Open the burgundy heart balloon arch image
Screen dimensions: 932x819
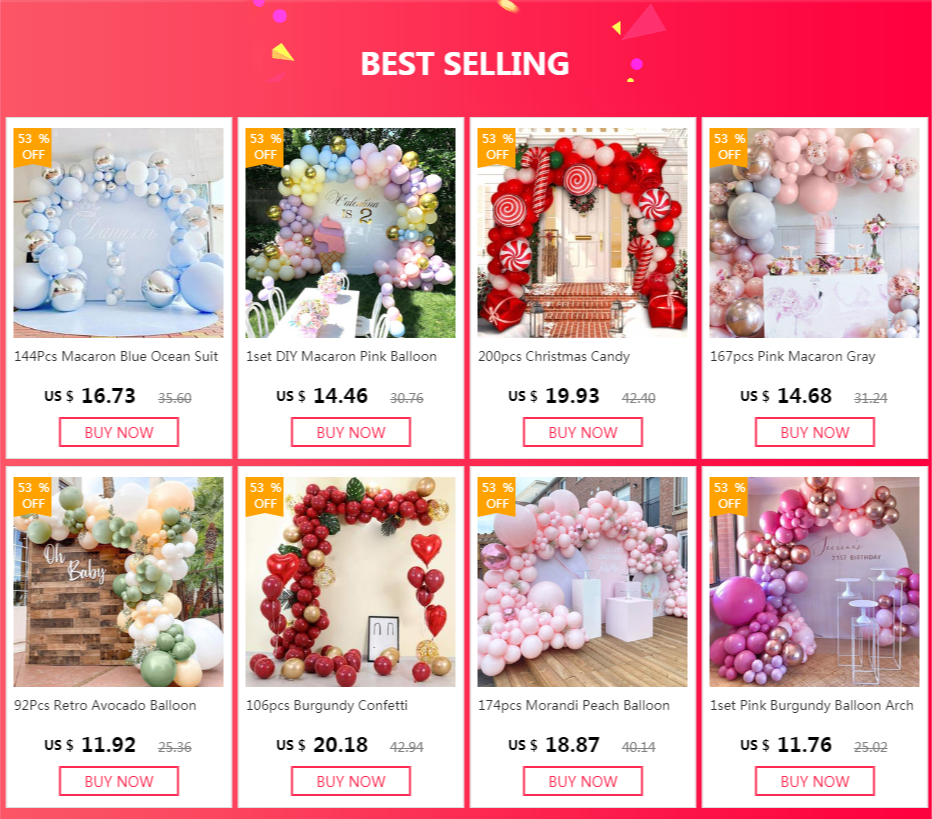[351, 582]
